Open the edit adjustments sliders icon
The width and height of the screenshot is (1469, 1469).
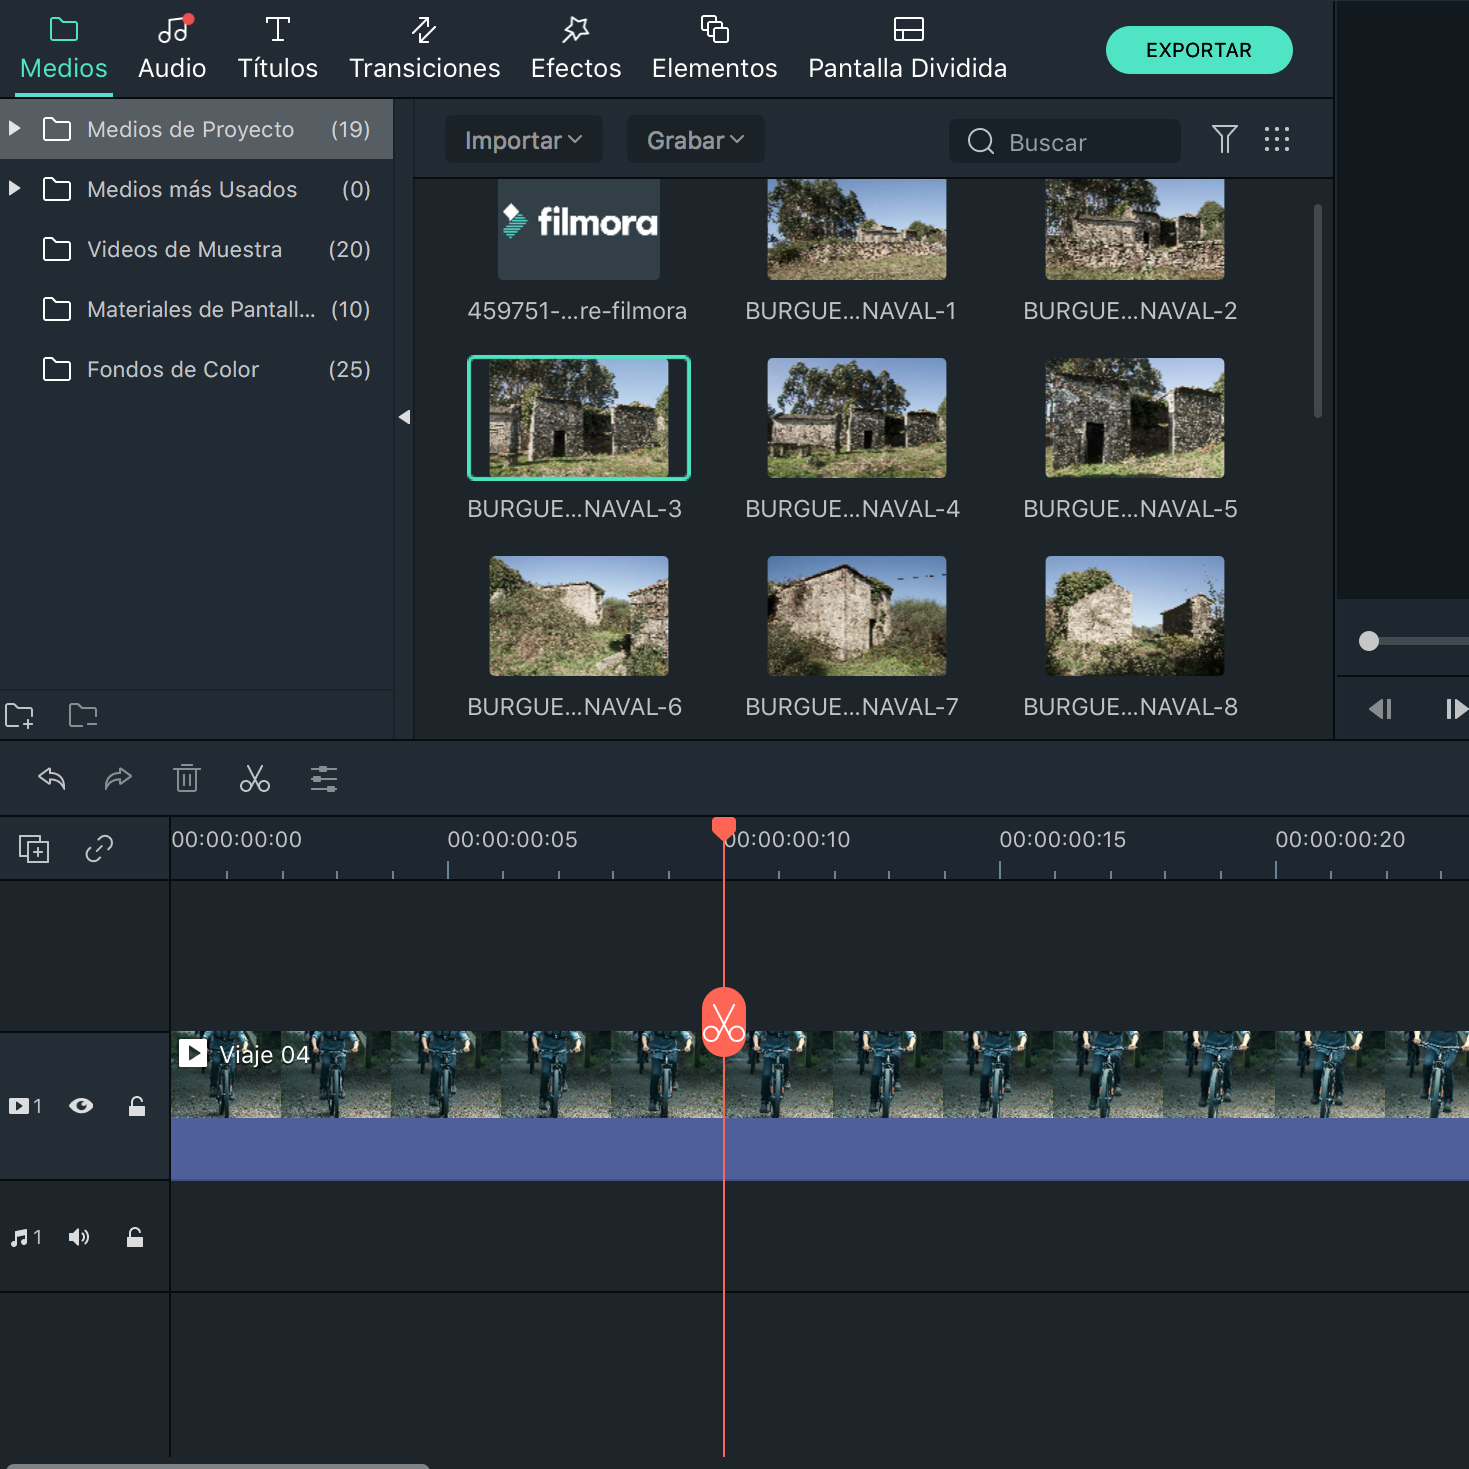tap(323, 778)
